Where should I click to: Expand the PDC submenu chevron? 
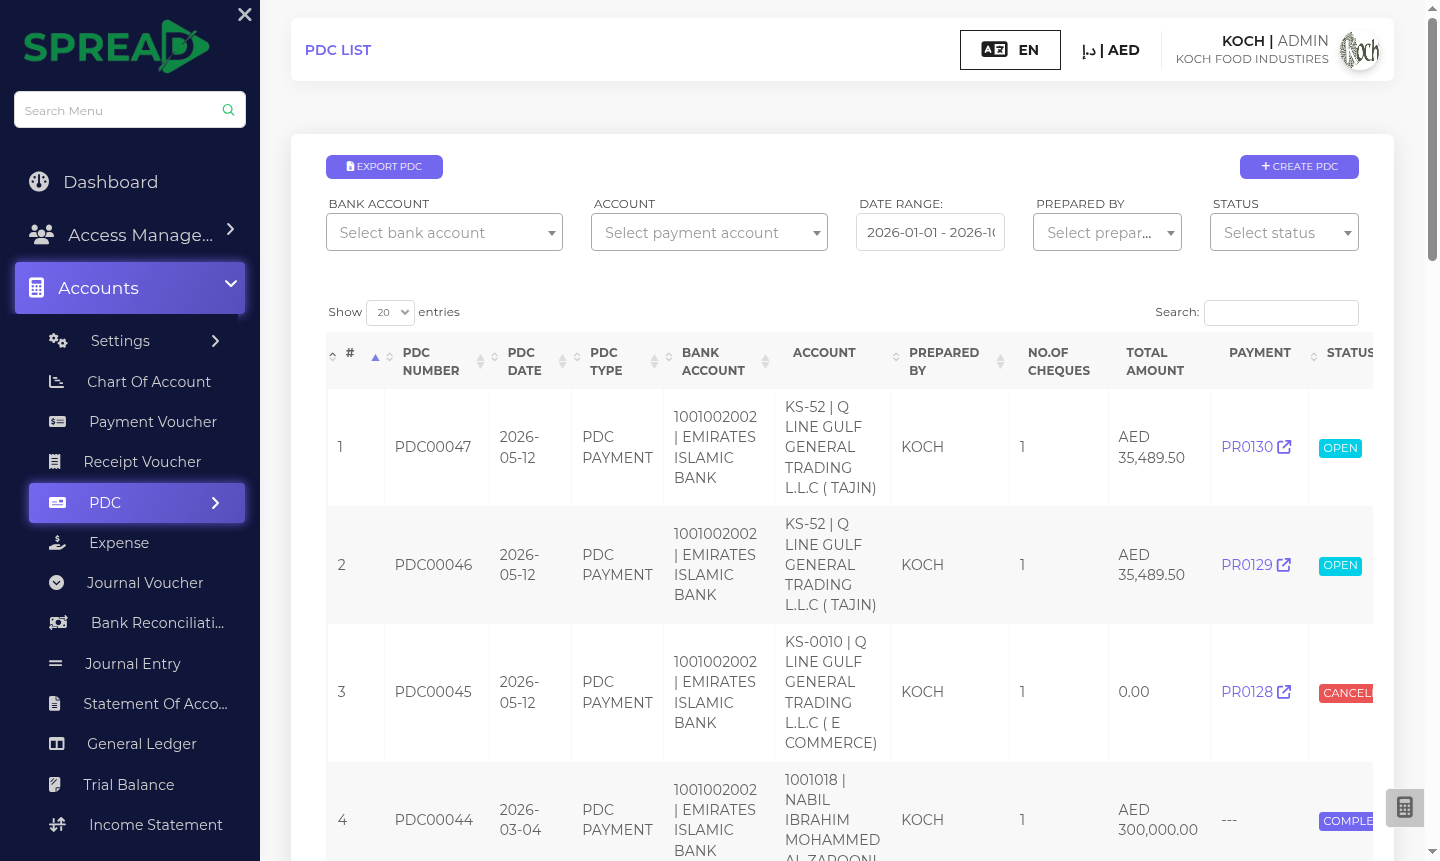(215, 503)
